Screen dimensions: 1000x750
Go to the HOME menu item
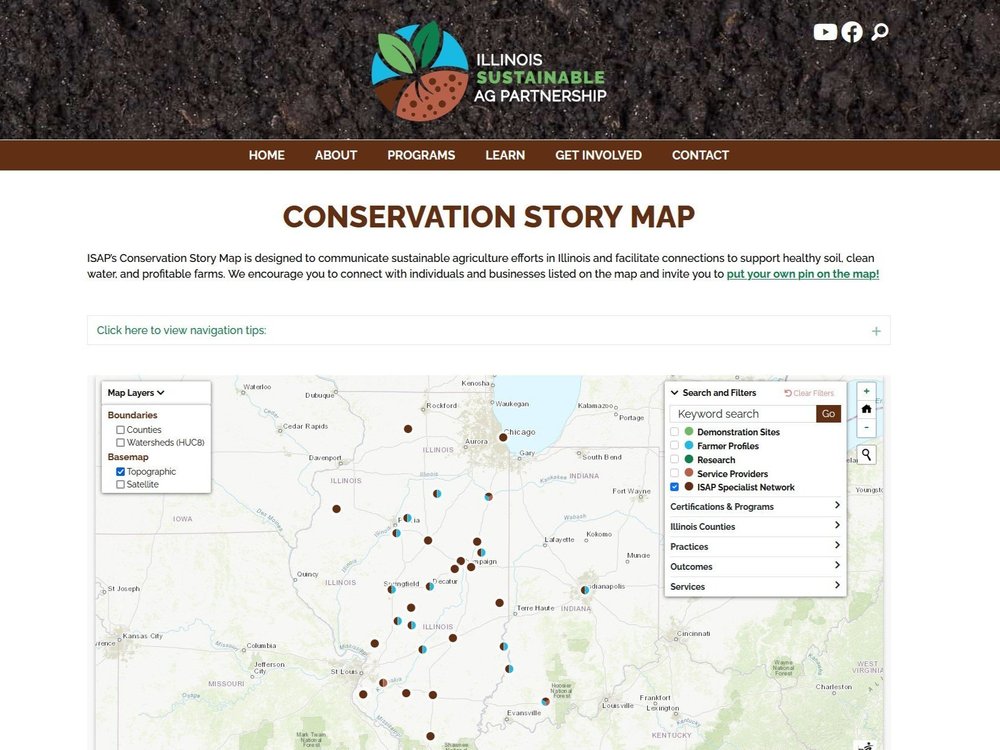click(x=267, y=155)
